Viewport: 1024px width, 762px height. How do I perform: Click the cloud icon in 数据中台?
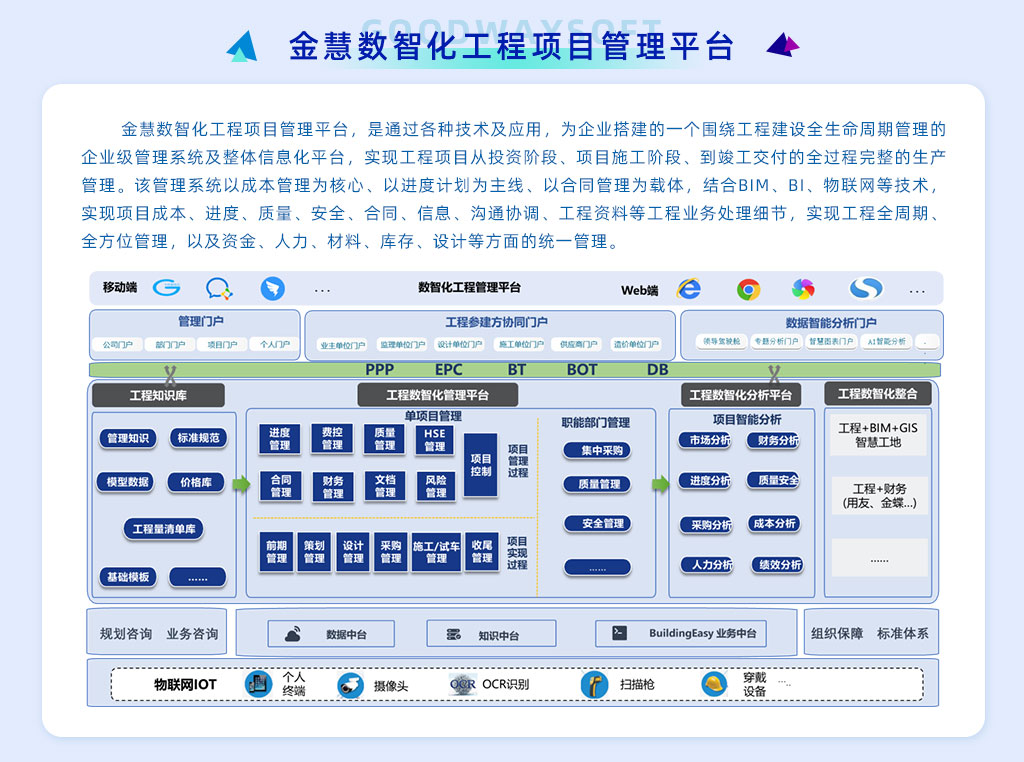pos(292,634)
